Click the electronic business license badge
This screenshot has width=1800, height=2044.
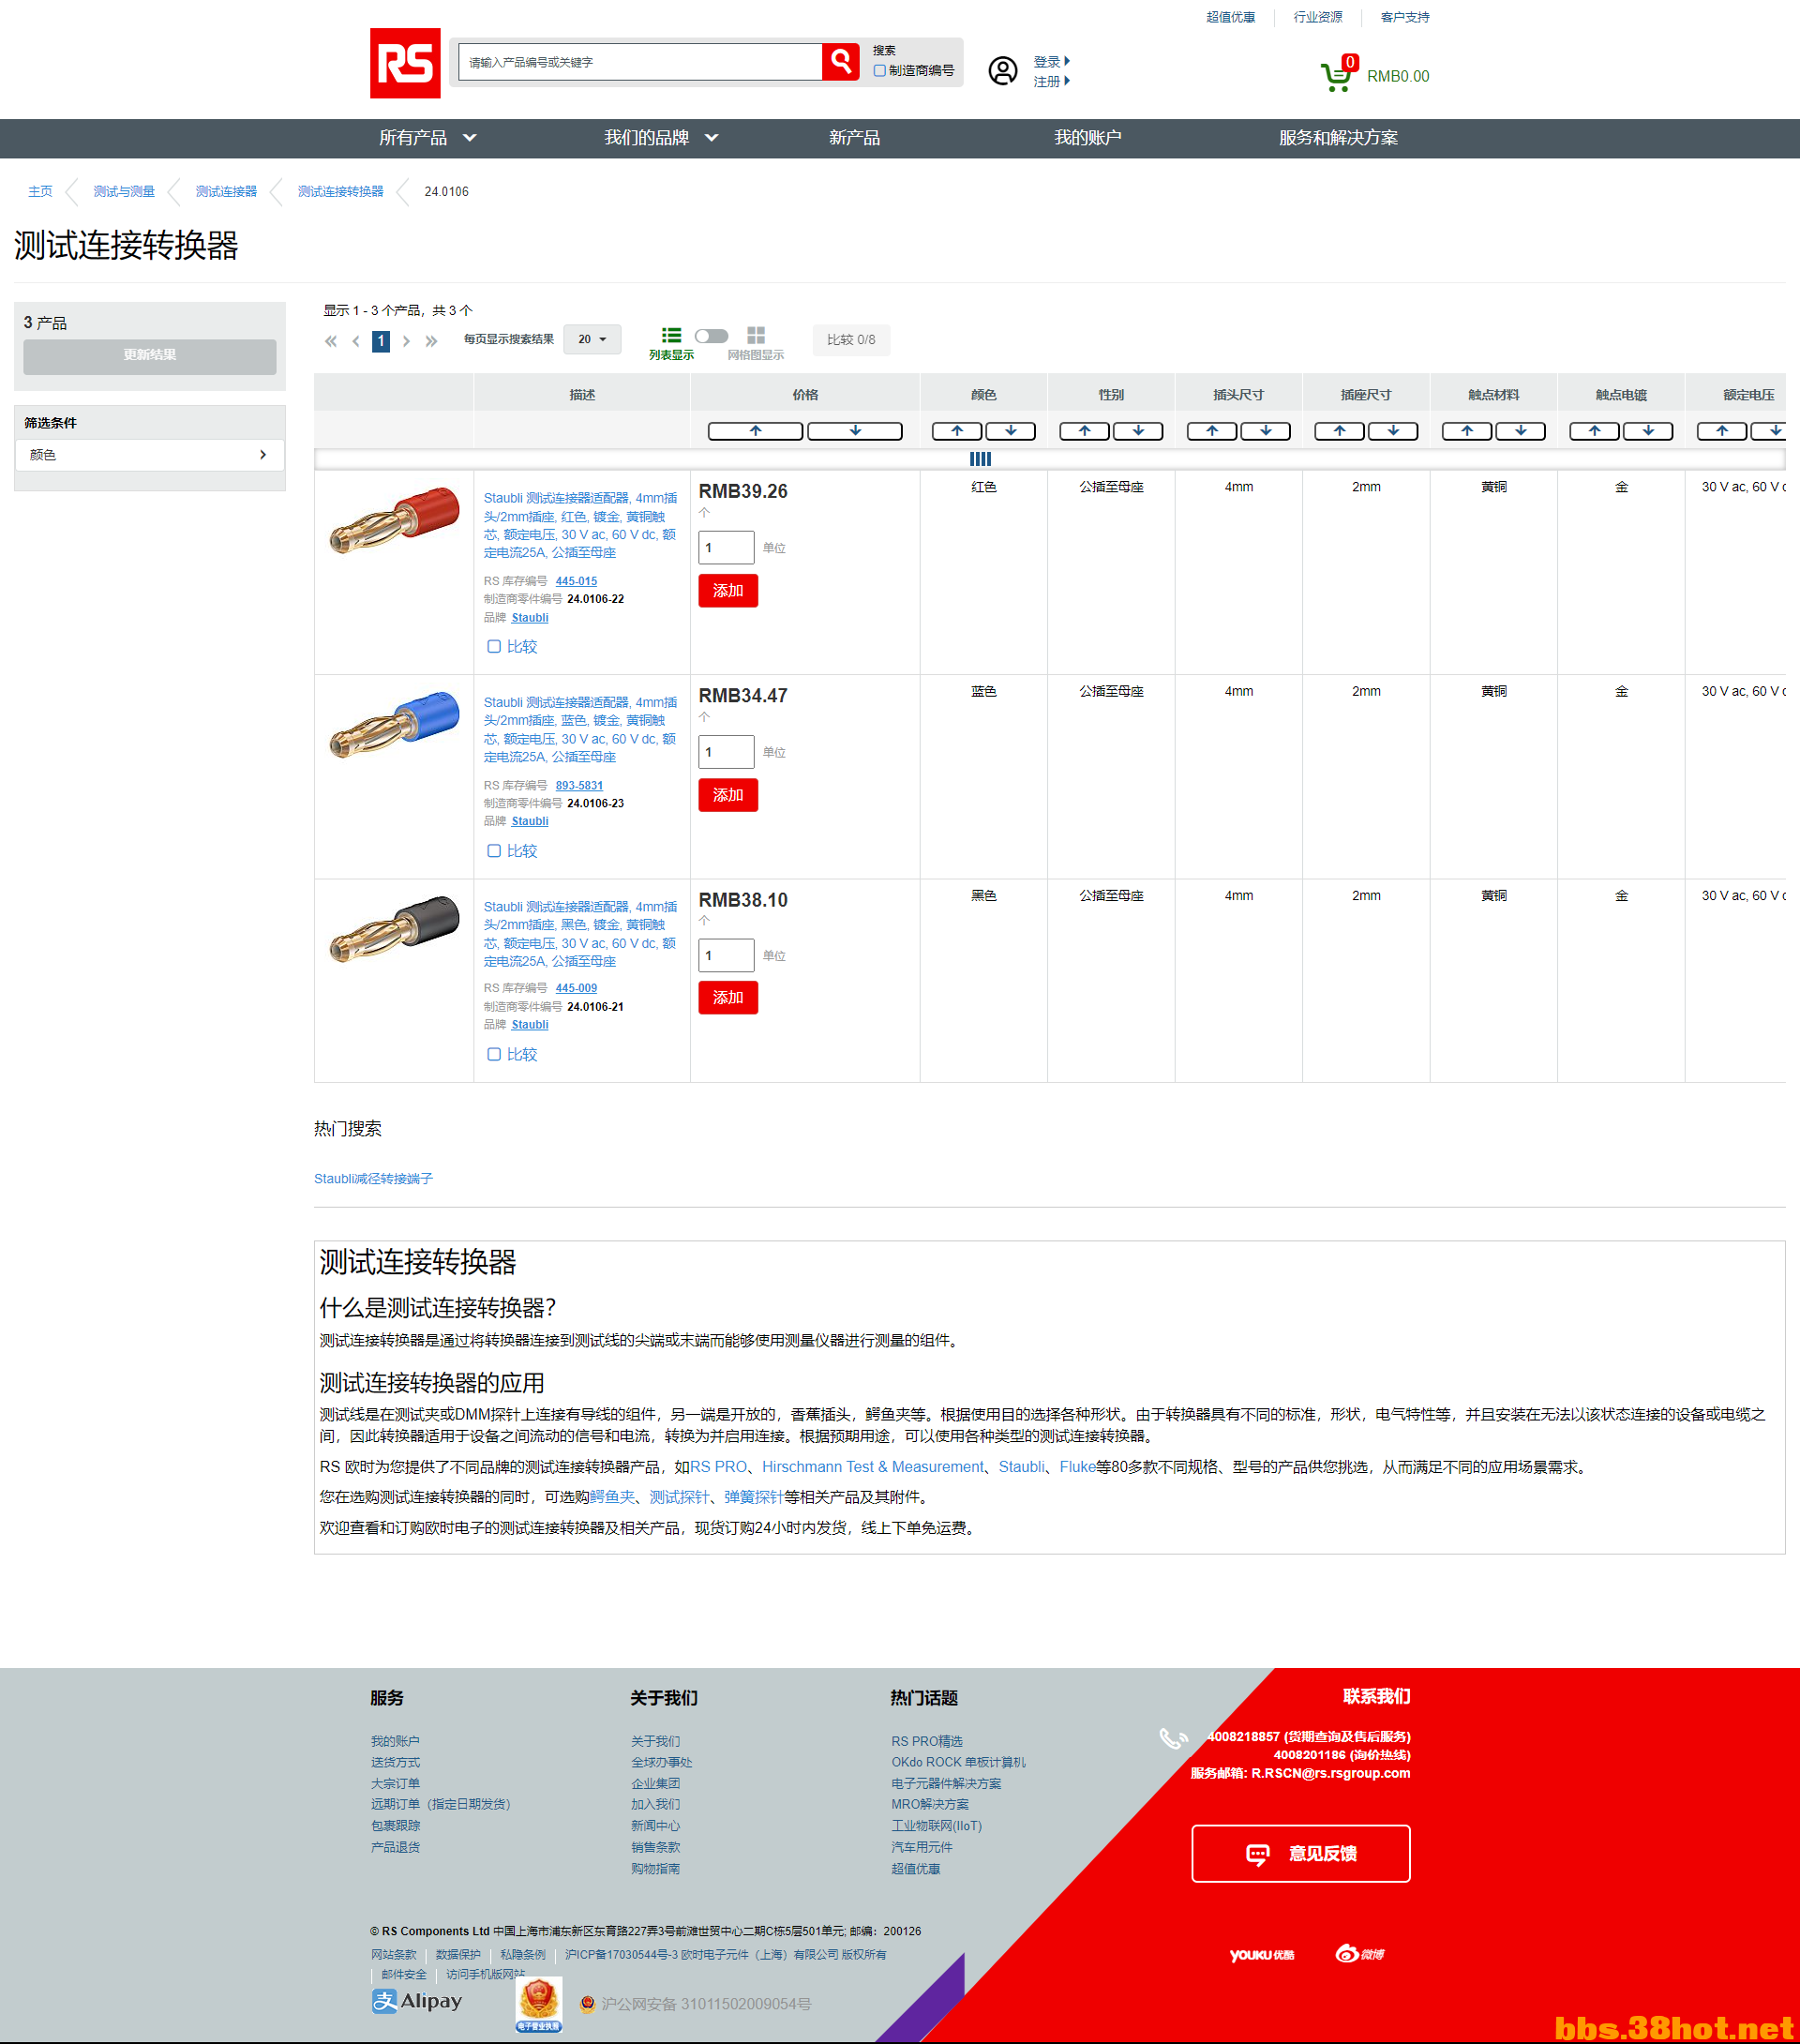pyautogui.click(x=539, y=2005)
